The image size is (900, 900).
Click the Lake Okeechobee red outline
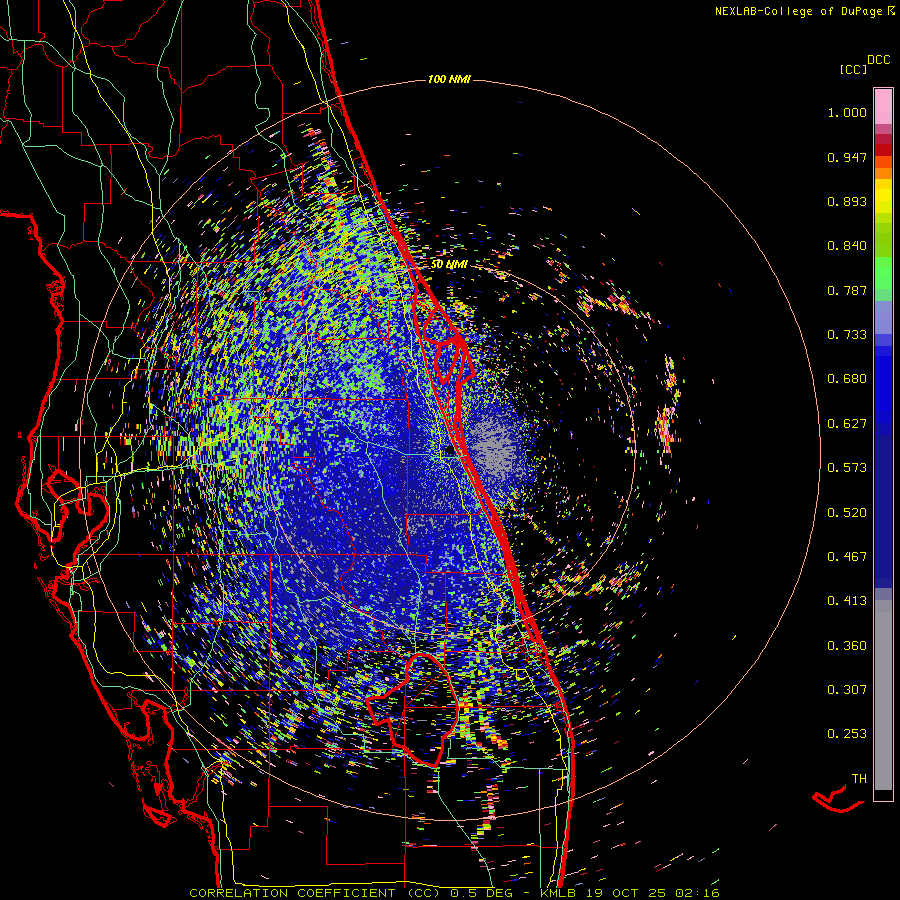point(412,709)
